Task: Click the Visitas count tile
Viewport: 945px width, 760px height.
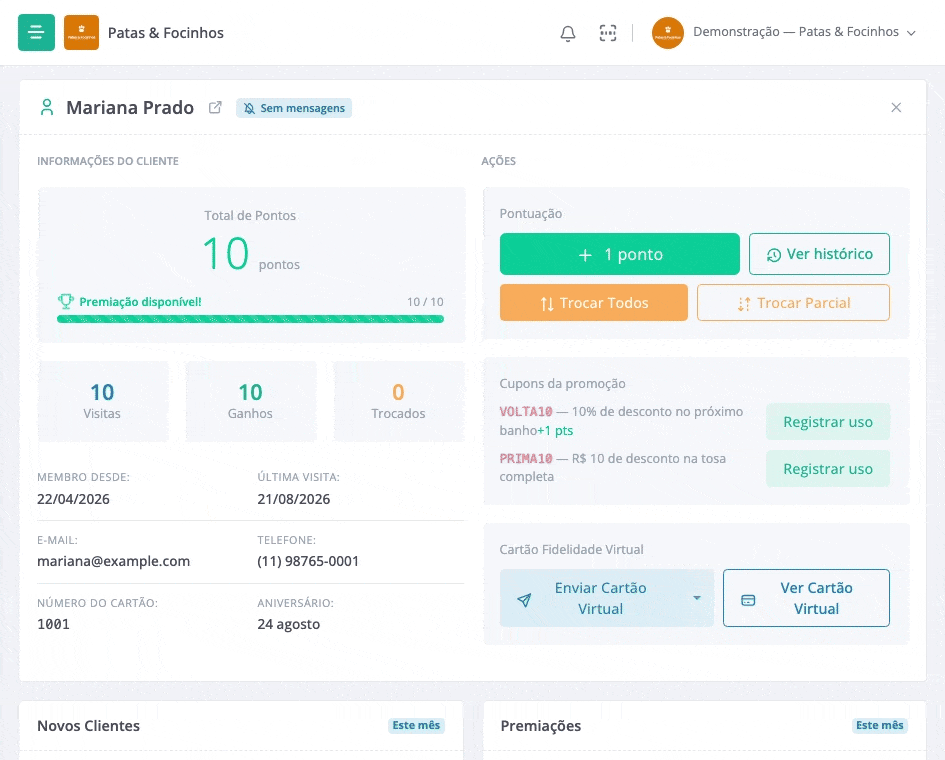Action: coord(102,401)
